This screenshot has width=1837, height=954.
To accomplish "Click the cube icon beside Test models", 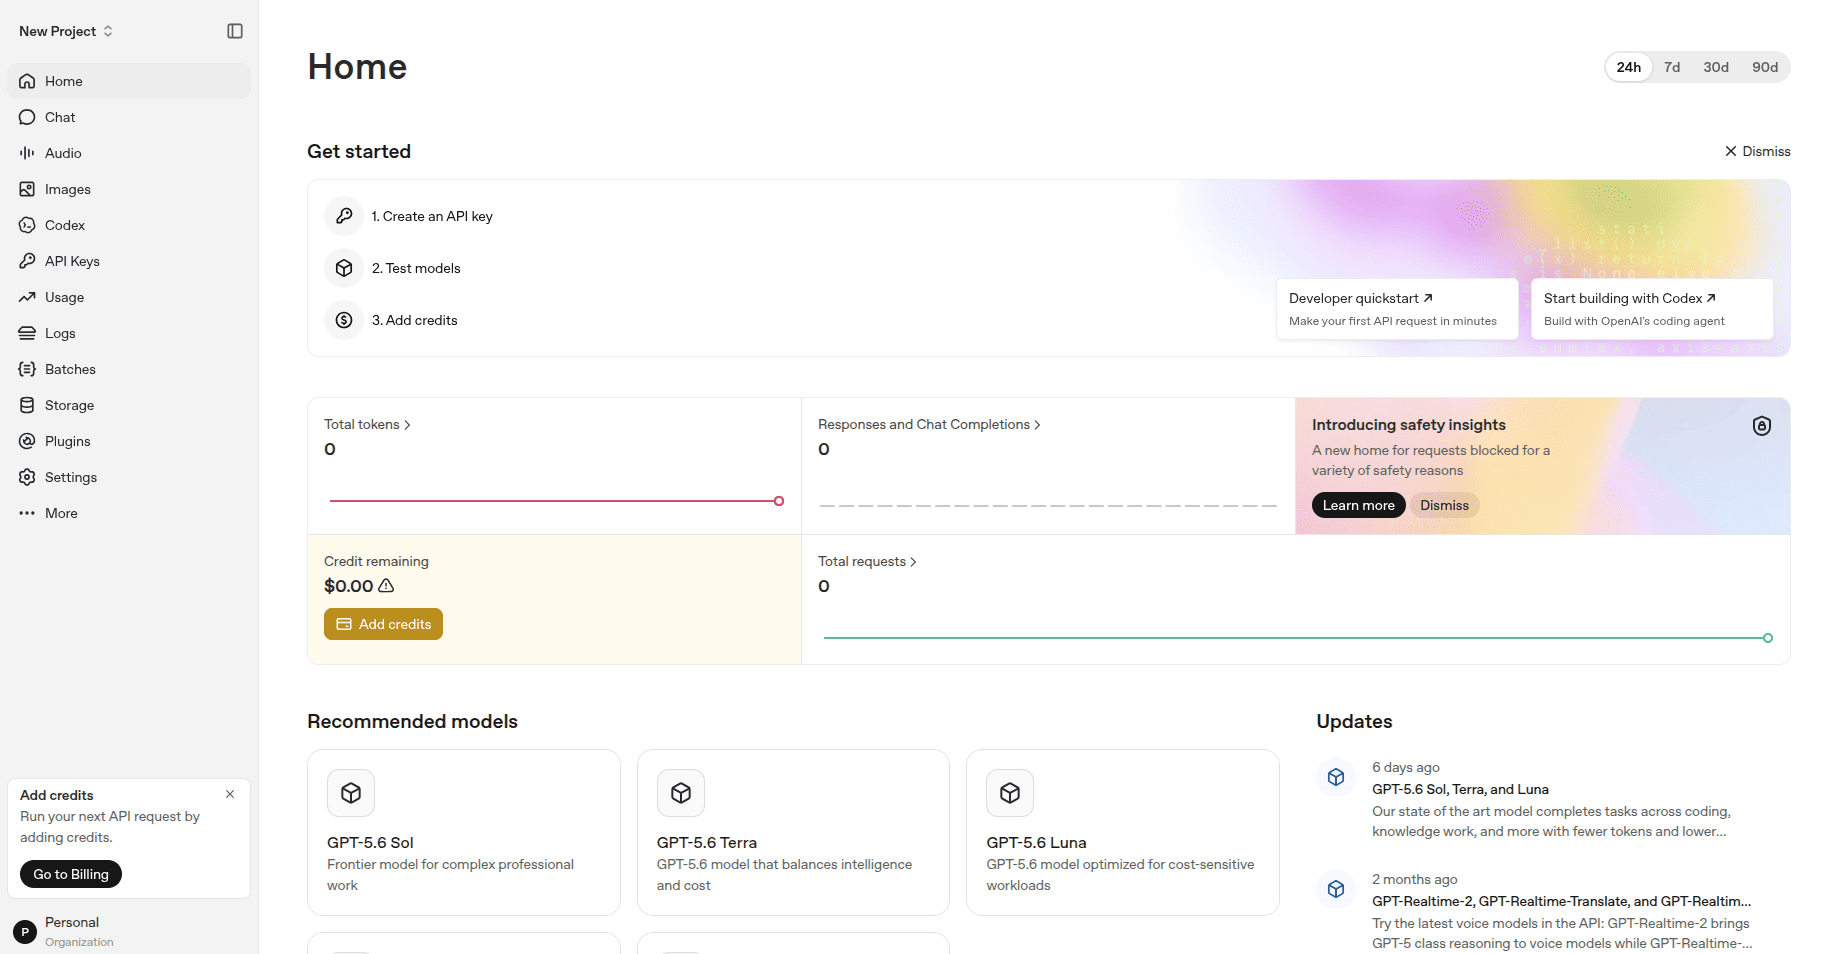I will 344,268.
